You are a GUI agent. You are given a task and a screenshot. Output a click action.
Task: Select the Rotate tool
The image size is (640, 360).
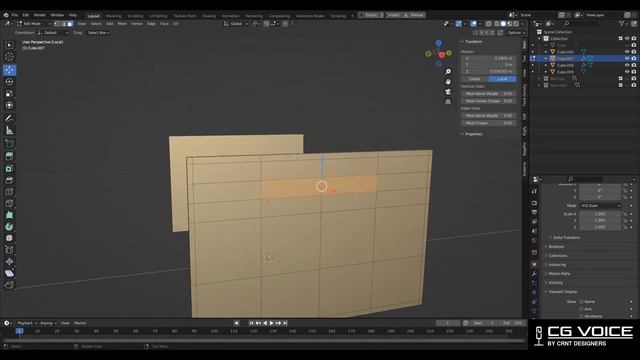coord(9,82)
